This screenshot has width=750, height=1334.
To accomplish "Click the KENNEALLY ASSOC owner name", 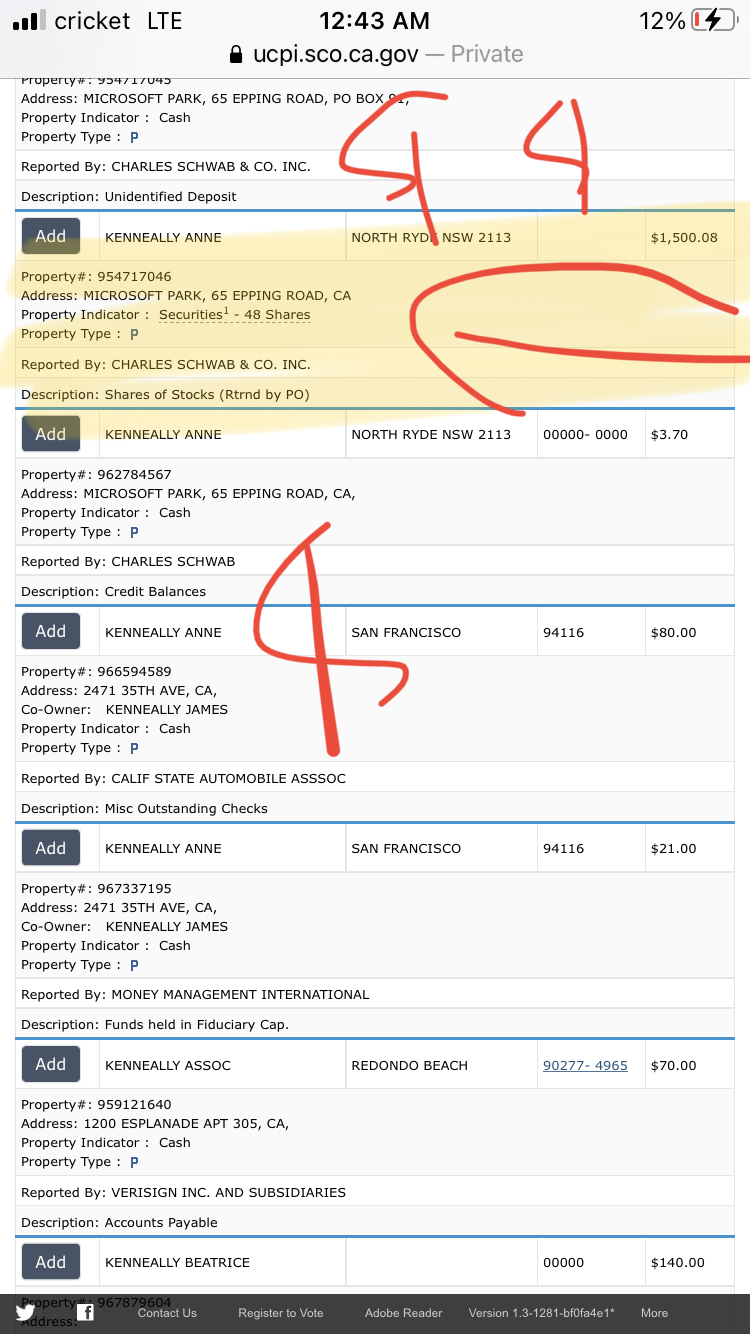I will pos(168,1065).
